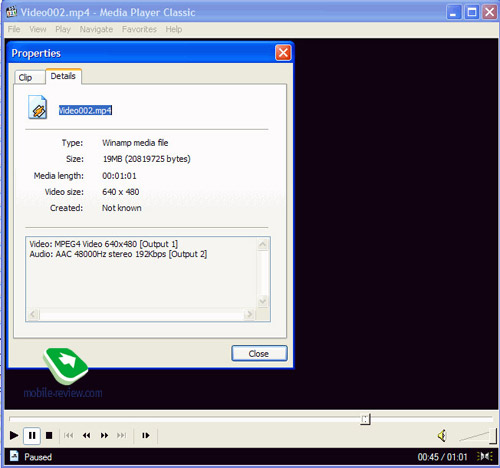Click the decrease speed rewind icon
This screenshot has width=500, height=468.
86,435
